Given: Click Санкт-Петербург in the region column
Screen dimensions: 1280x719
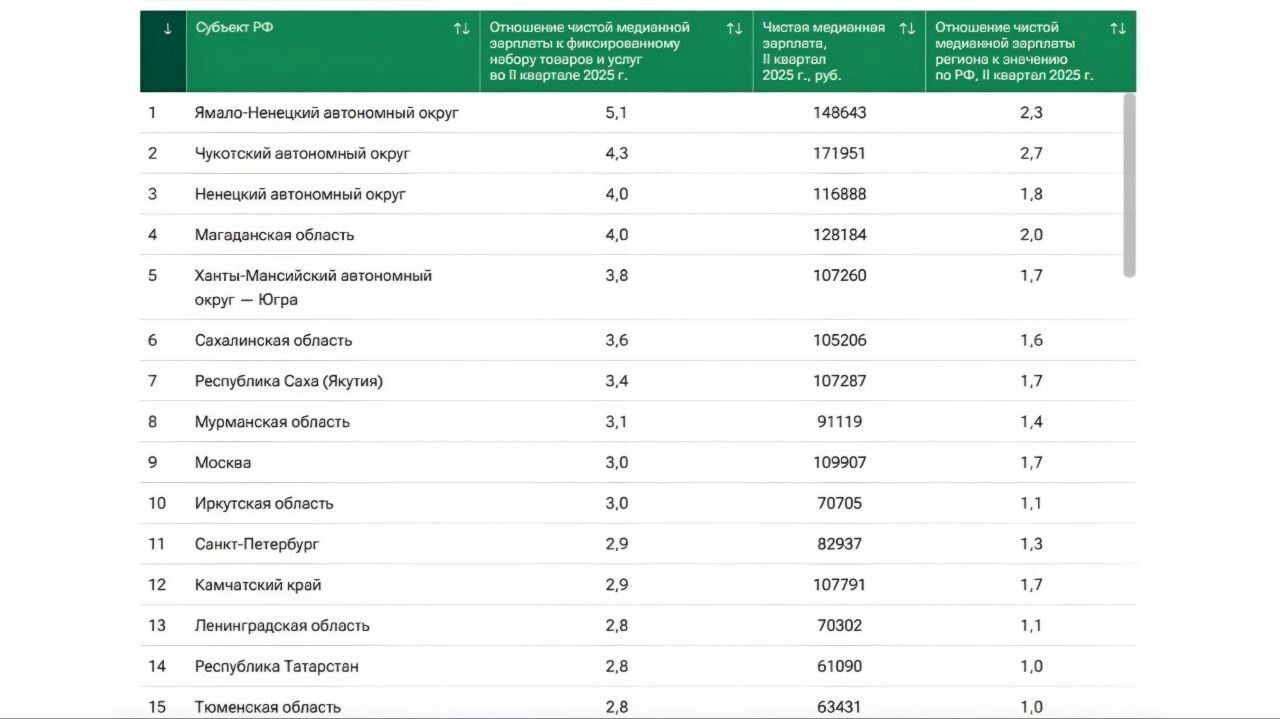Looking at the screenshot, I should (x=257, y=544).
